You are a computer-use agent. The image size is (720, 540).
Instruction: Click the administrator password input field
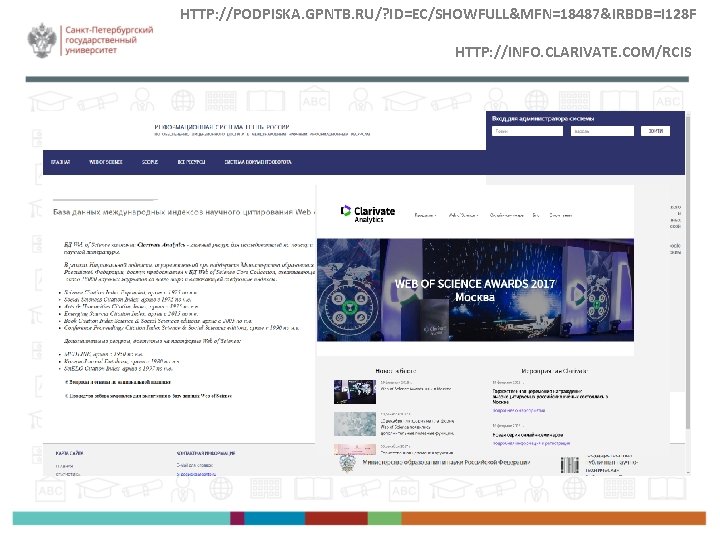point(602,131)
